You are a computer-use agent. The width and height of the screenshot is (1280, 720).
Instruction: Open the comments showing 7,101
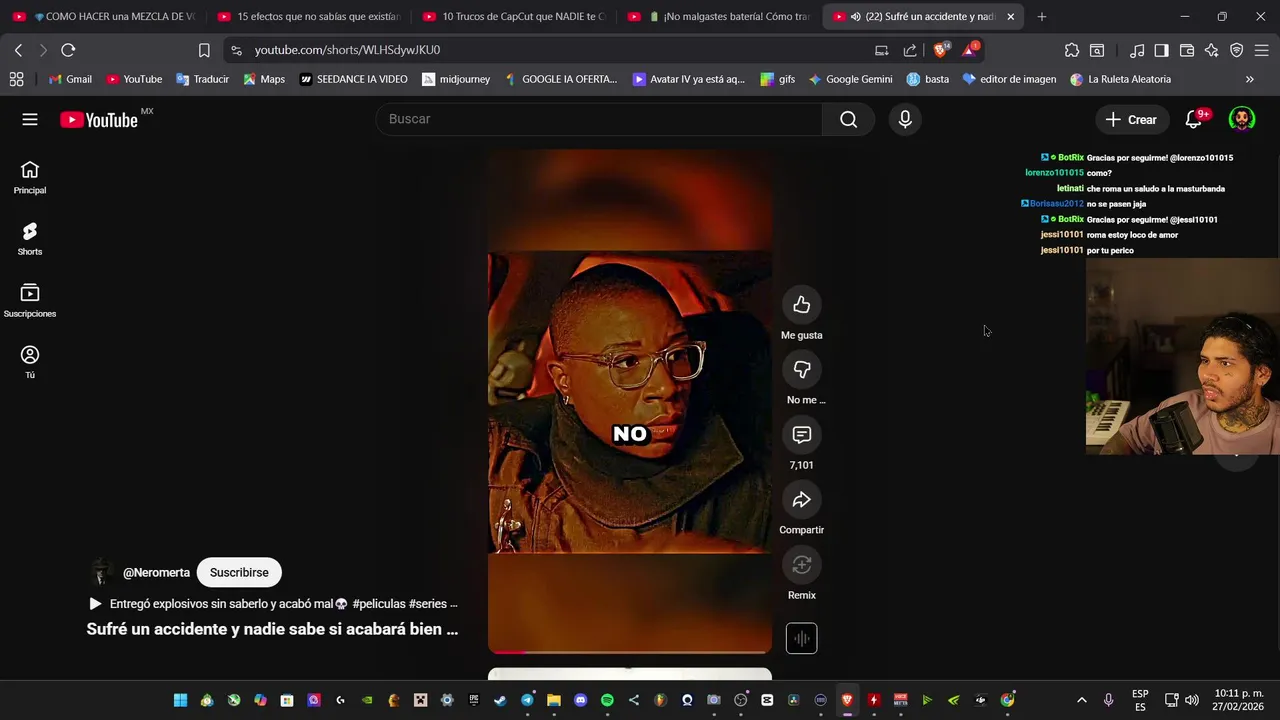click(801, 435)
